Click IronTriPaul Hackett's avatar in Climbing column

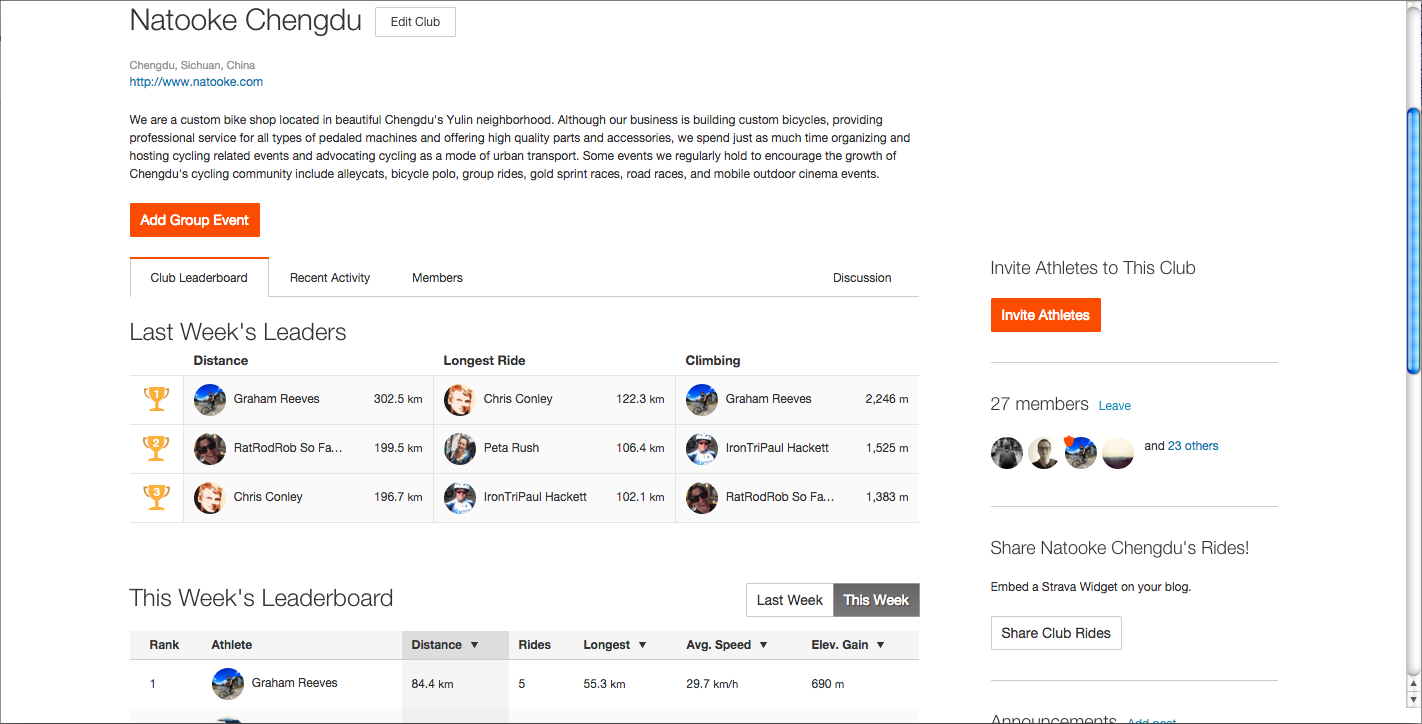point(702,448)
